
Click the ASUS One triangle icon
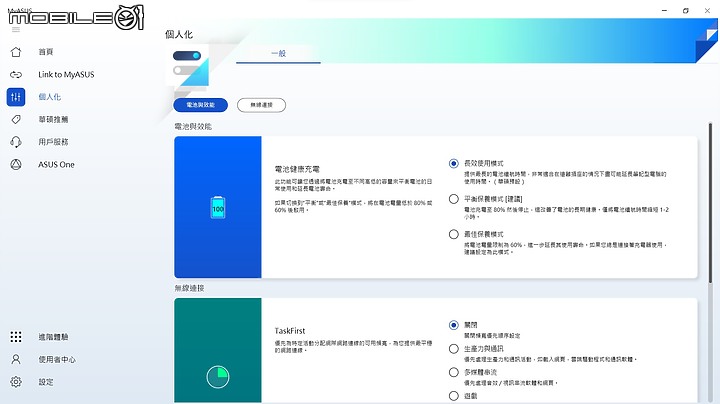[x=16, y=164]
